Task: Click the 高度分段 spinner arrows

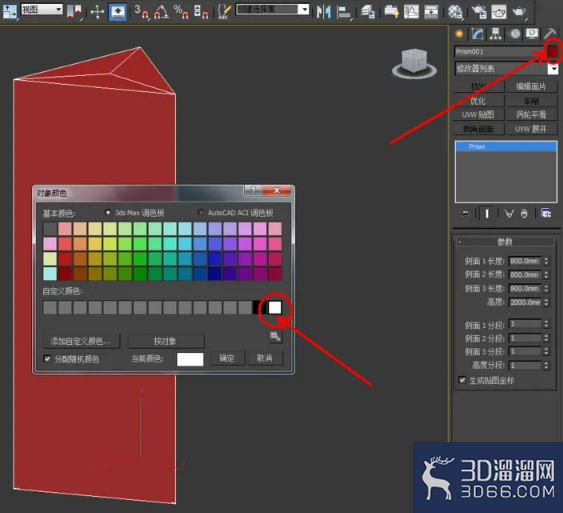Action: pos(546,365)
